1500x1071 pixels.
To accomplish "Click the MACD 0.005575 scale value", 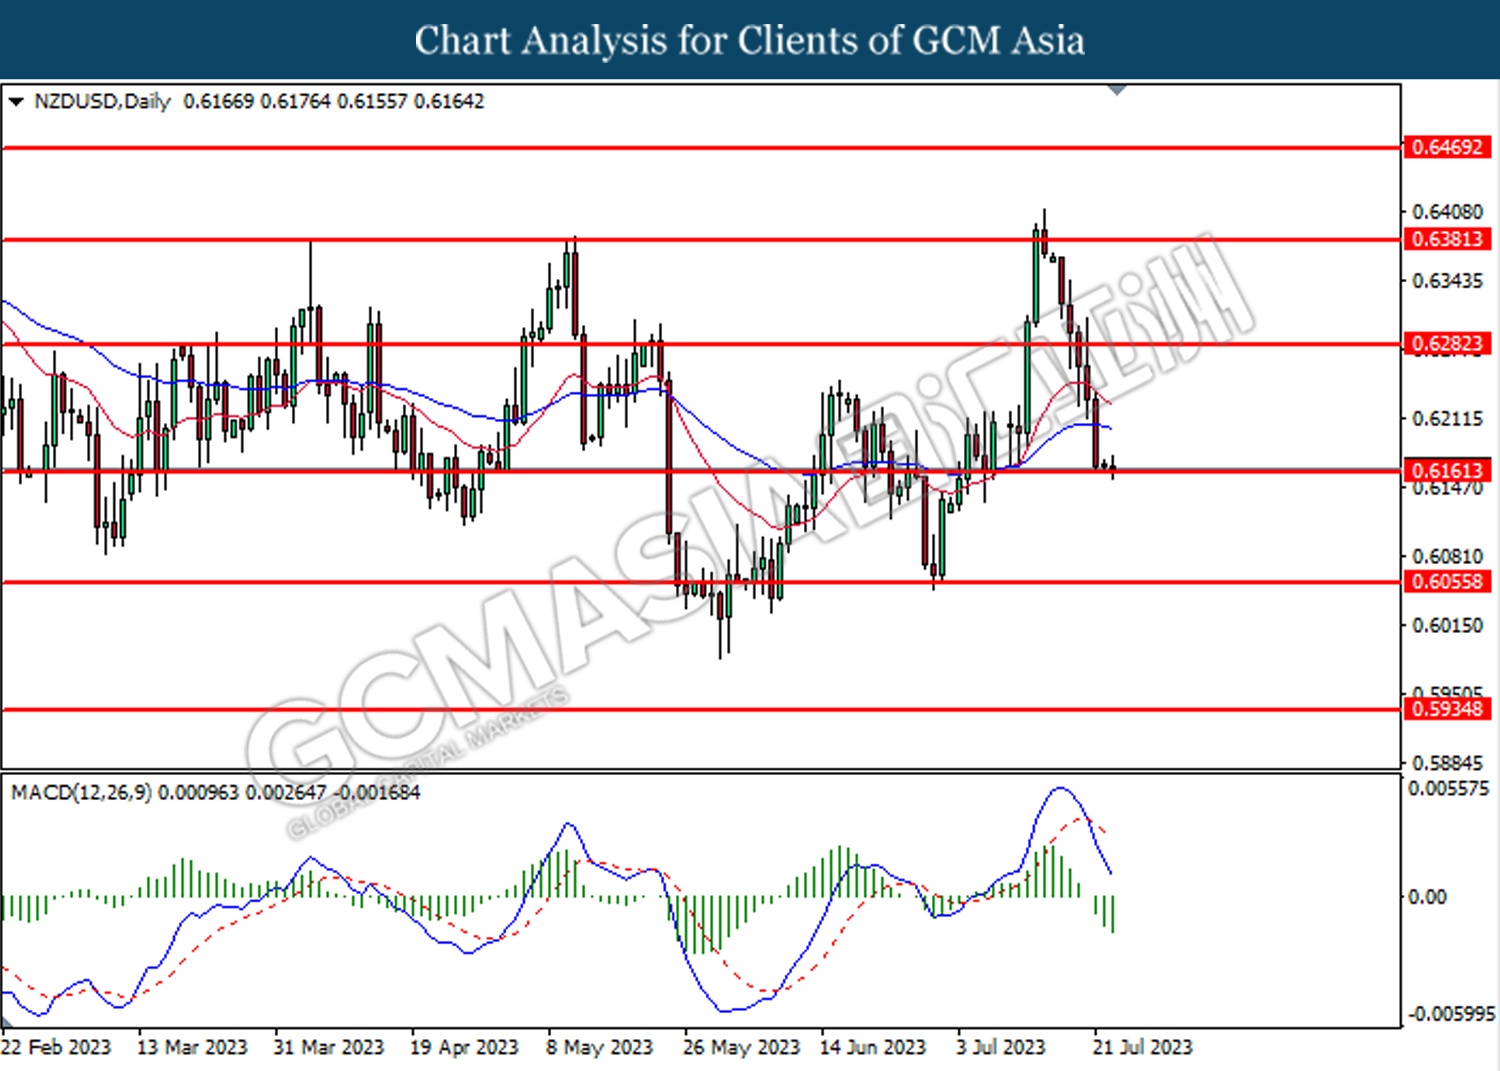I will [1448, 789].
